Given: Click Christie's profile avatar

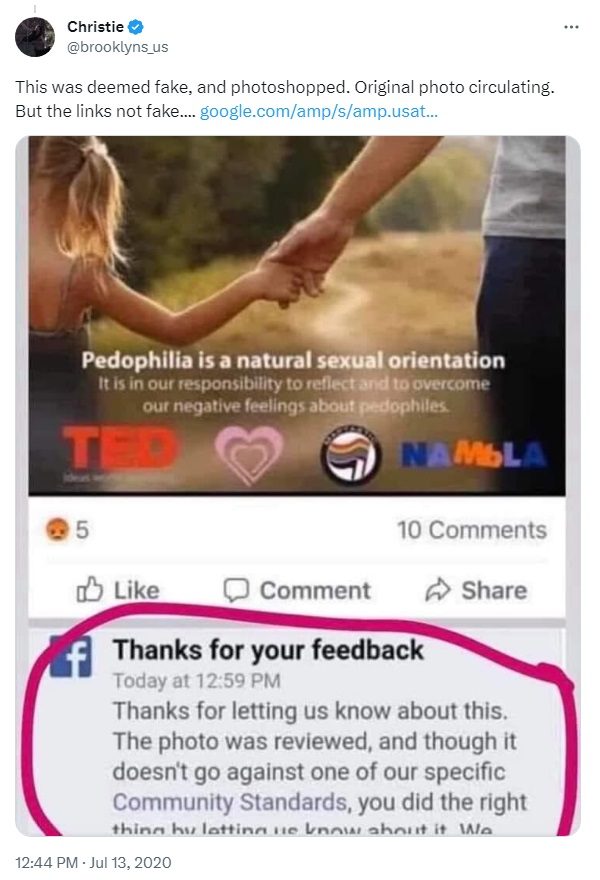Looking at the screenshot, I should [x=35, y=37].
